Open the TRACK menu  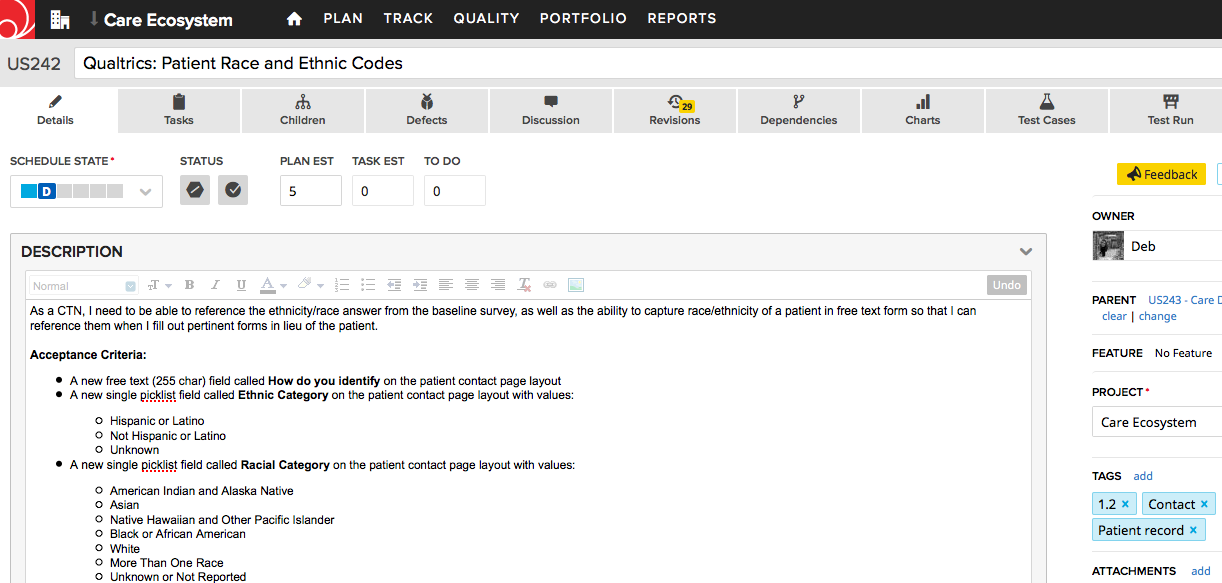coord(408,18)
